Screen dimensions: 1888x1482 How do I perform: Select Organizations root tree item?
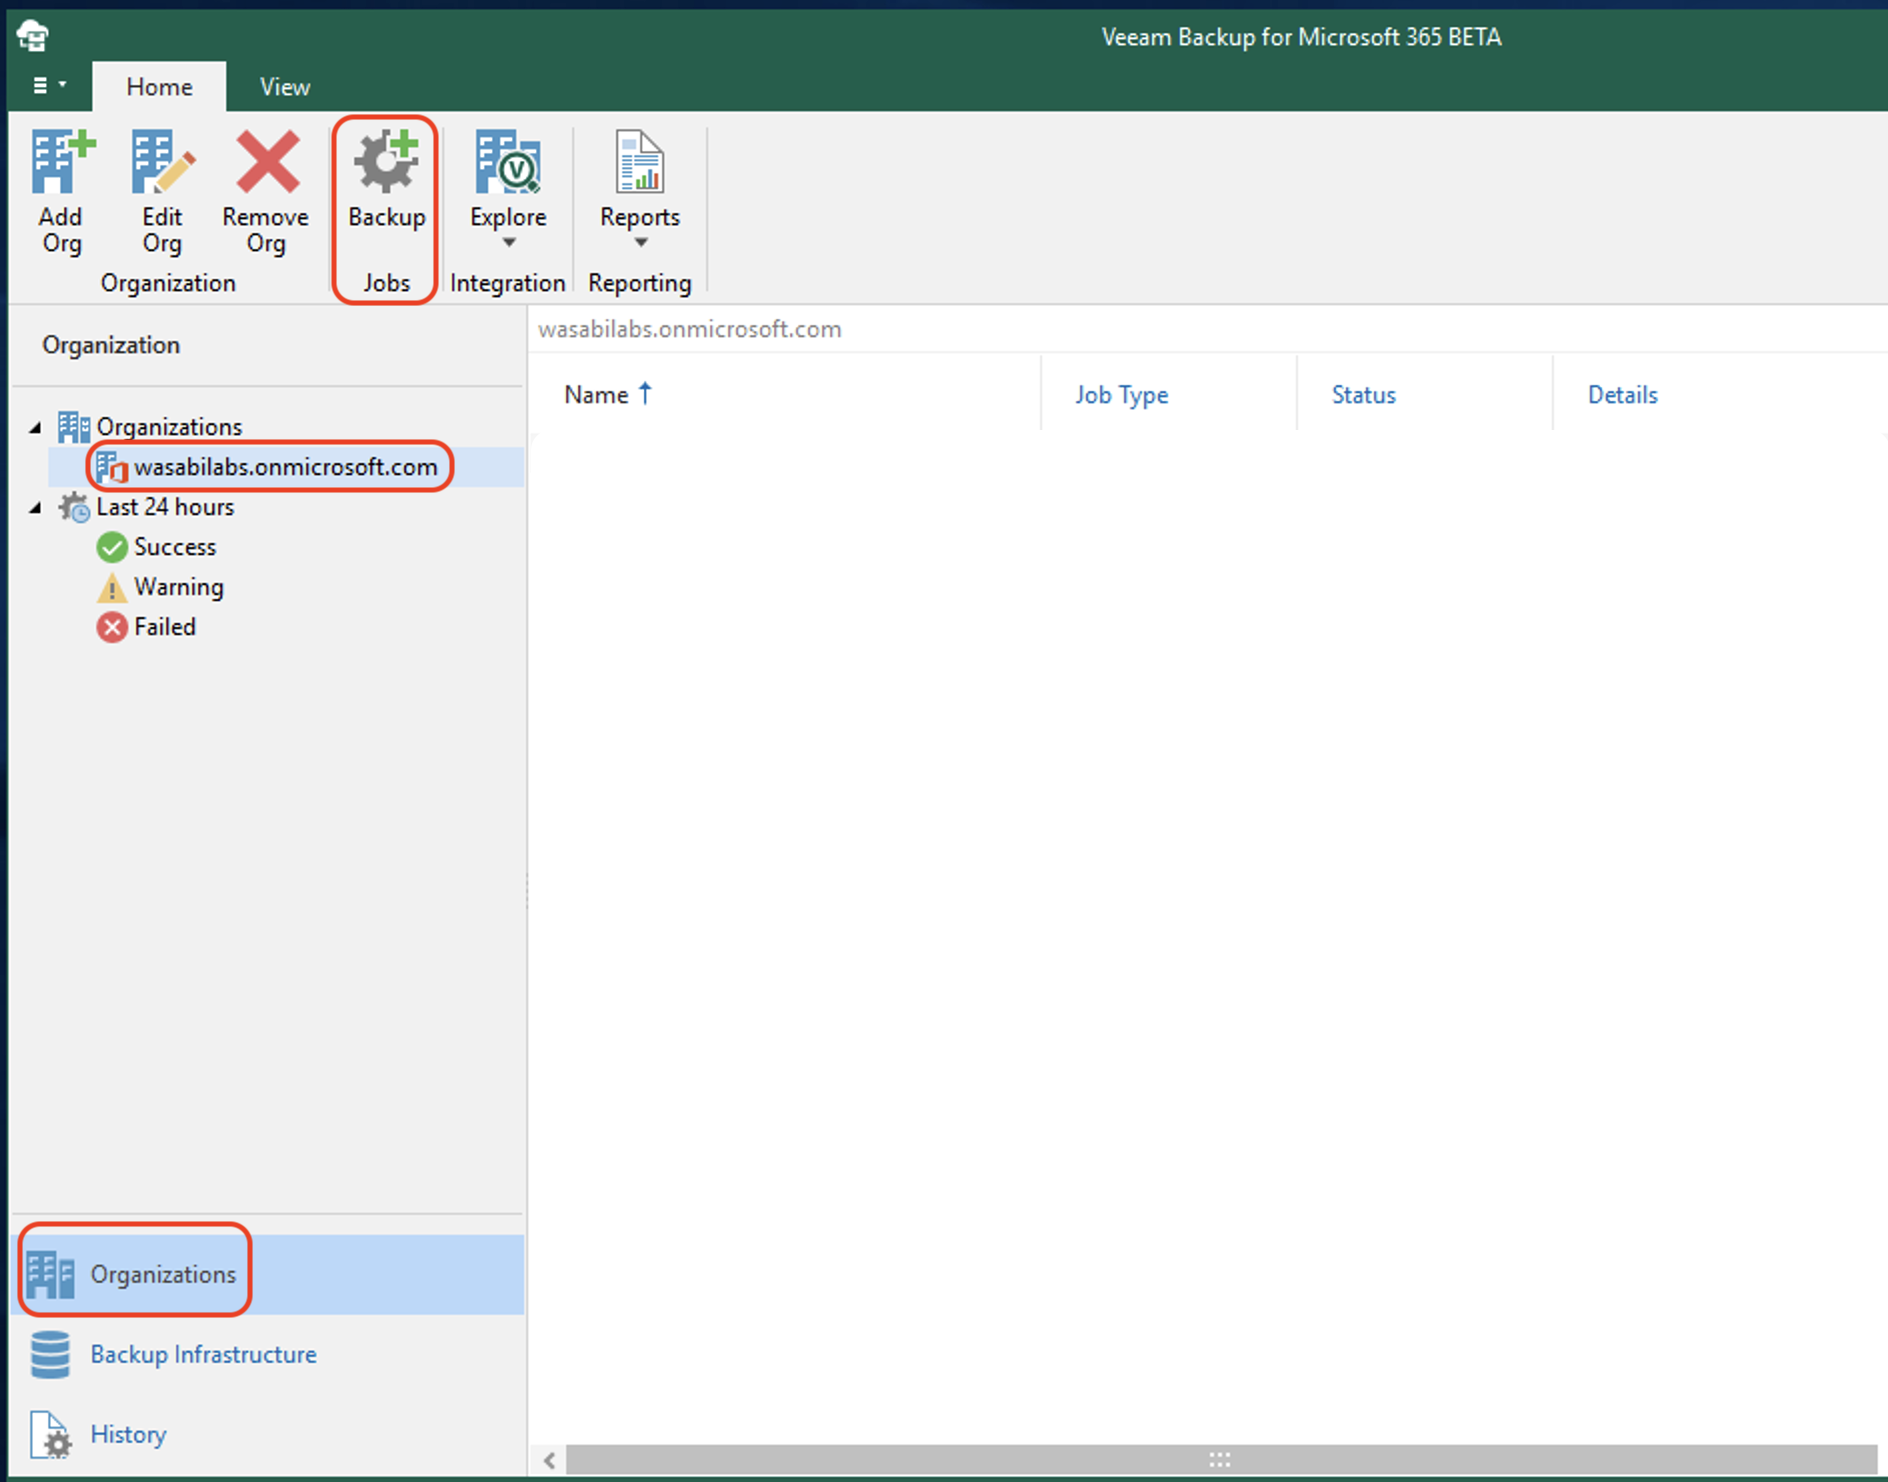tap(169, 427)
